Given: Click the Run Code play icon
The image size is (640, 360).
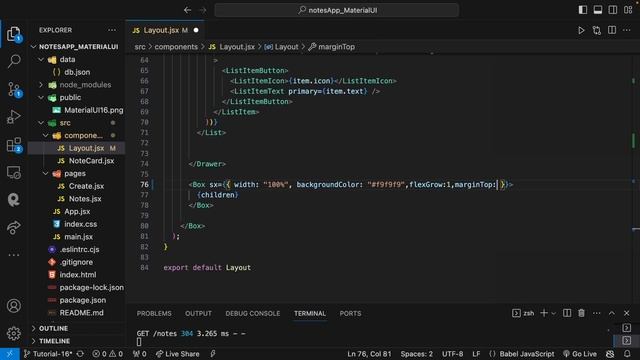Looking at the screenshot, I should pyautogui.click(x=581, y=30).
